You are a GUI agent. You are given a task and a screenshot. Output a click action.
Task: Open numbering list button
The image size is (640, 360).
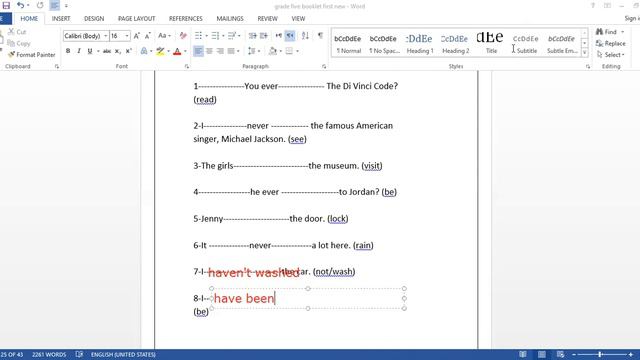pyautogui.click(x=215, y=36)
